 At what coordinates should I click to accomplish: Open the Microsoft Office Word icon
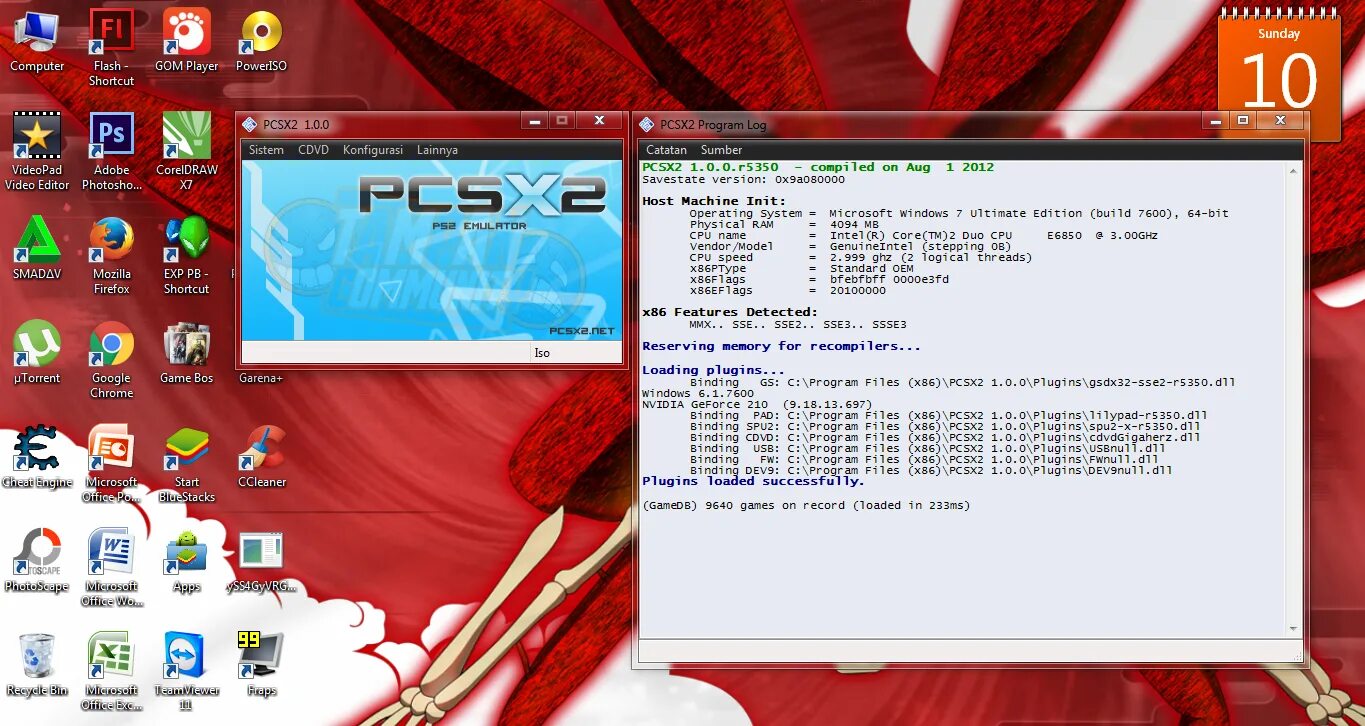point(111,552)
